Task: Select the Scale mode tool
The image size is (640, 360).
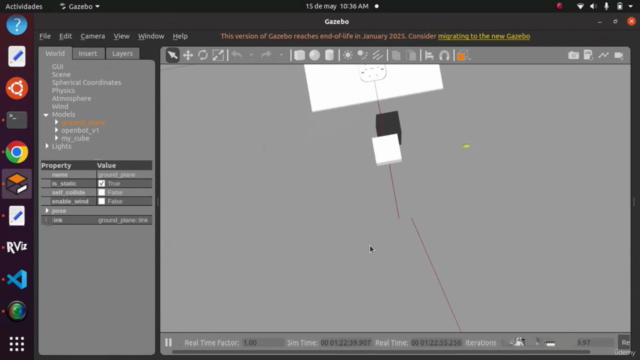Action: click(218, 55)
